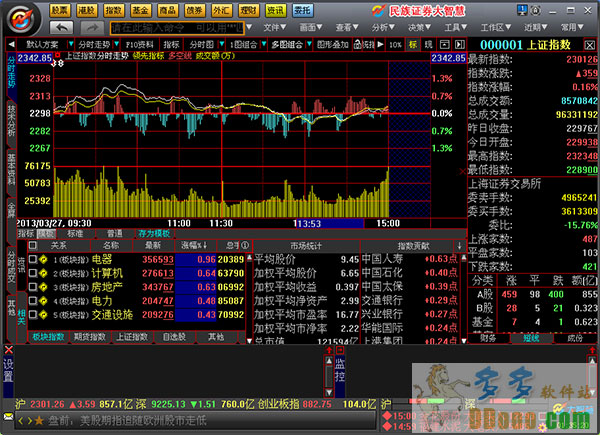
Task: Click the padlock icon next to 图形叠加
Action: point(357,45)
